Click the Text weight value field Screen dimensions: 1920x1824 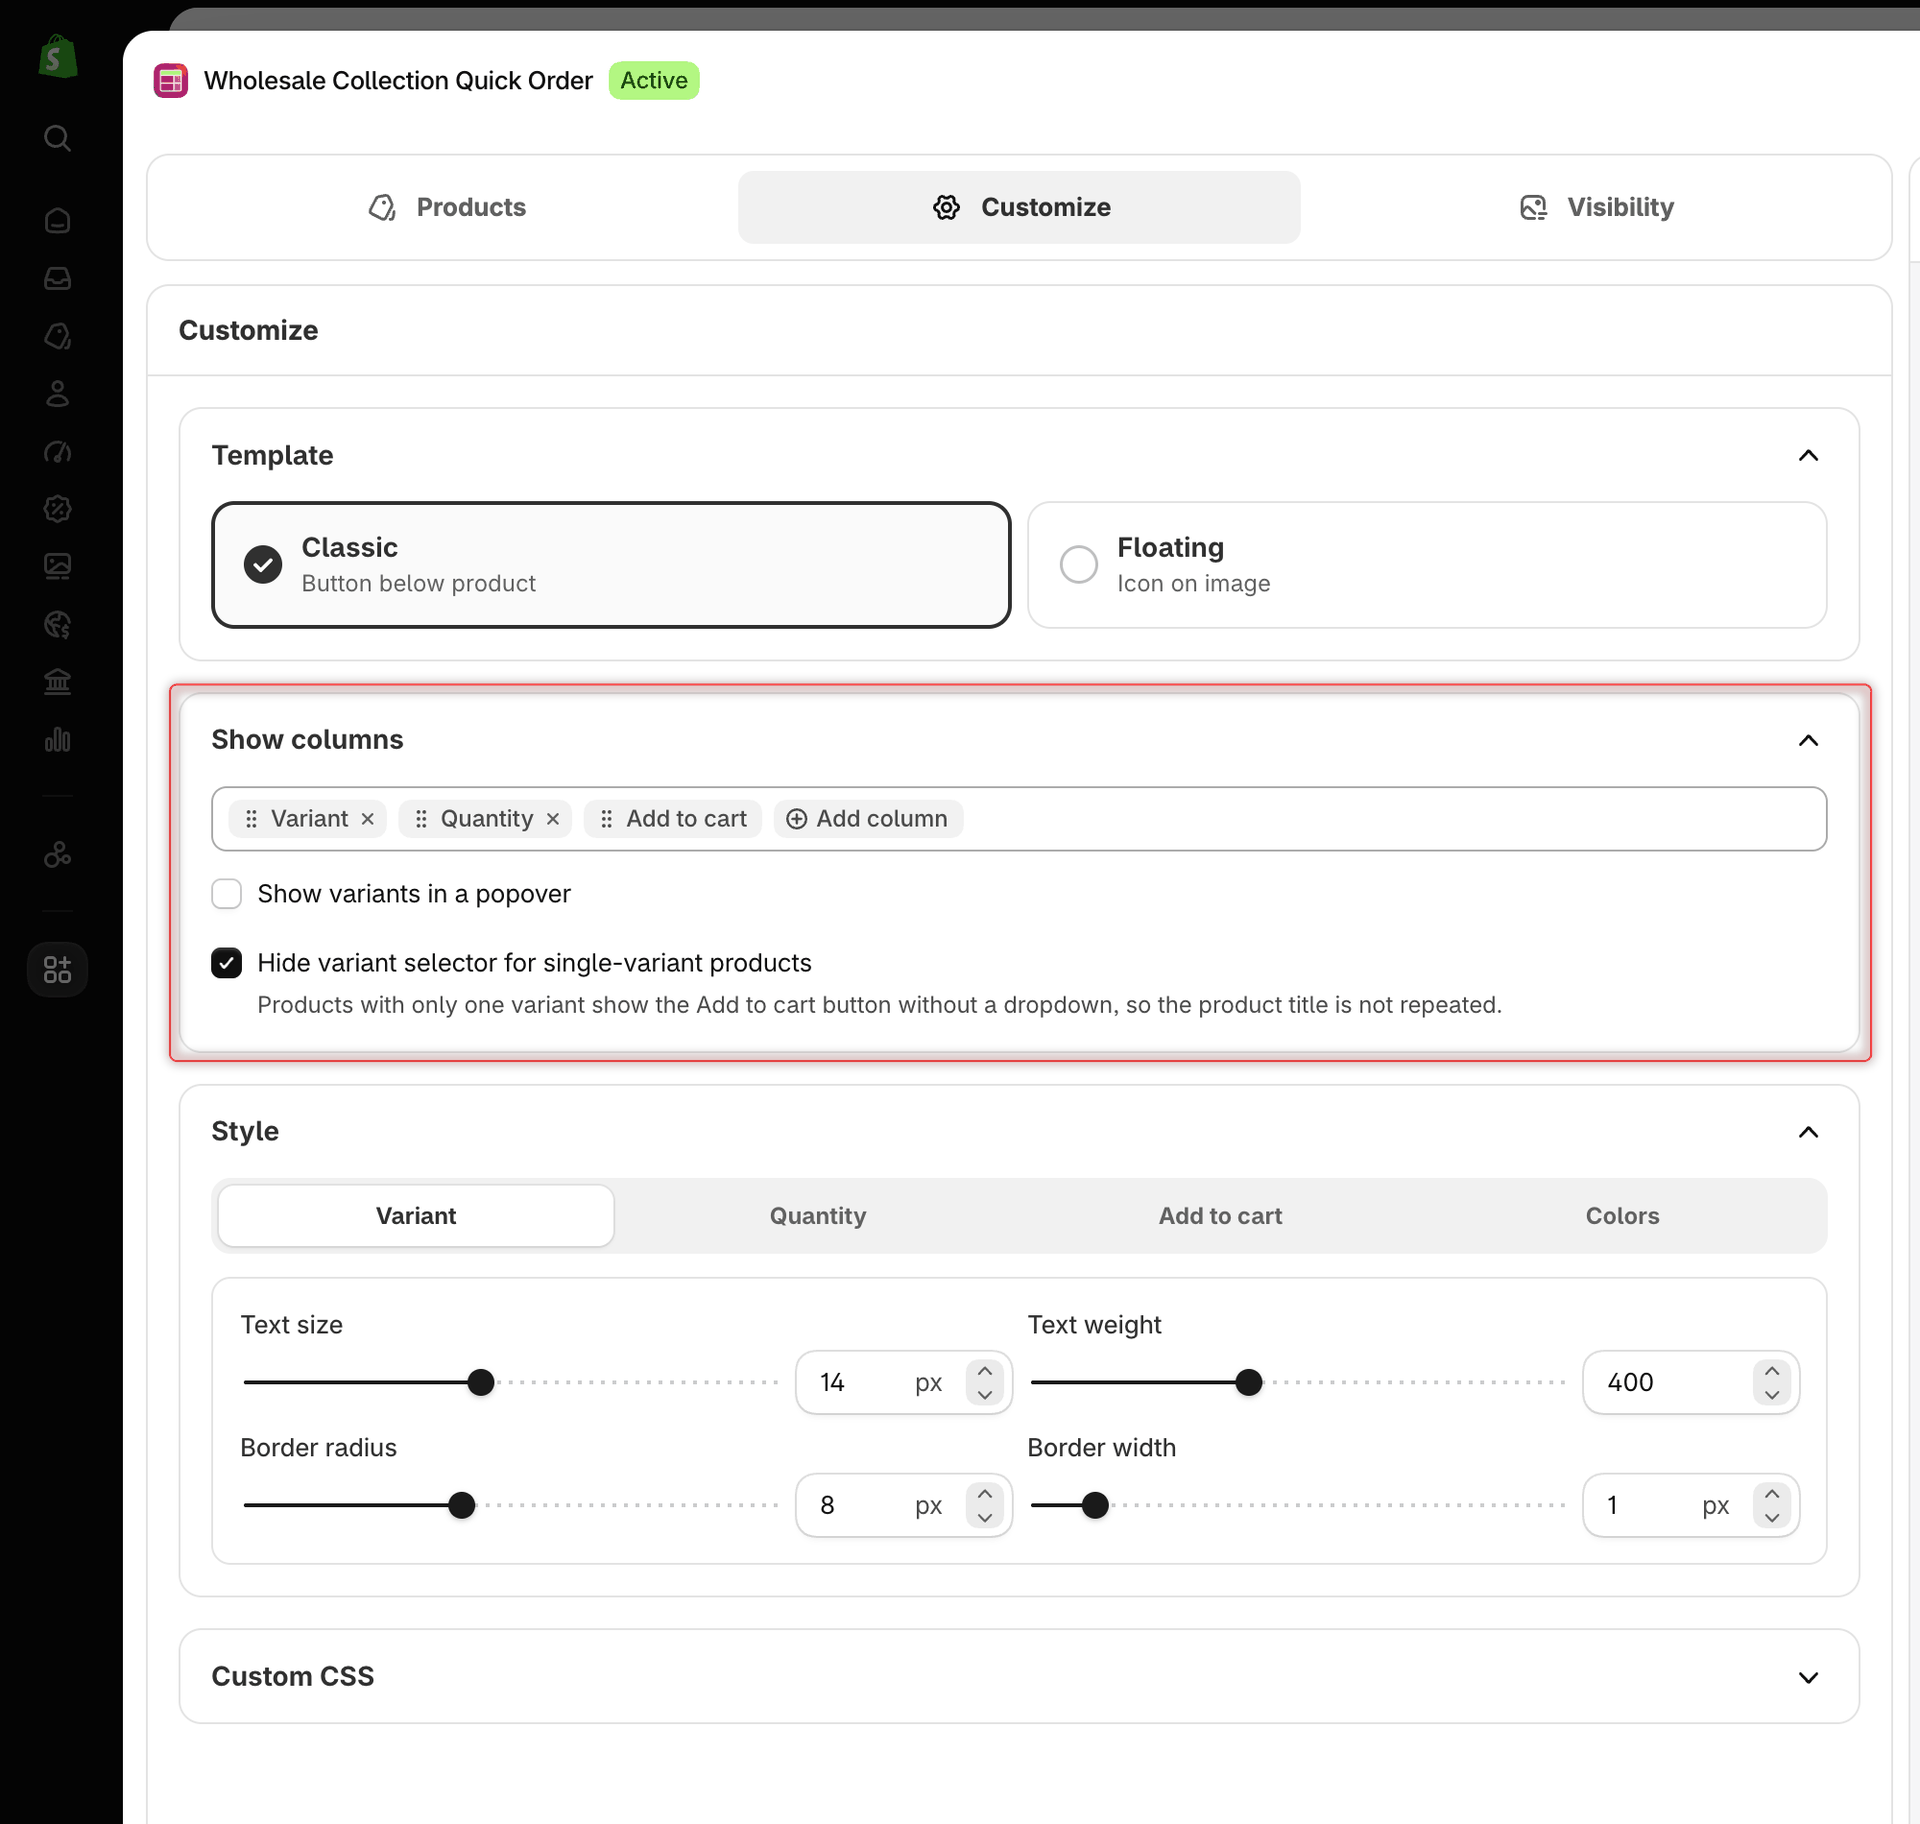coord(1691,1383)
